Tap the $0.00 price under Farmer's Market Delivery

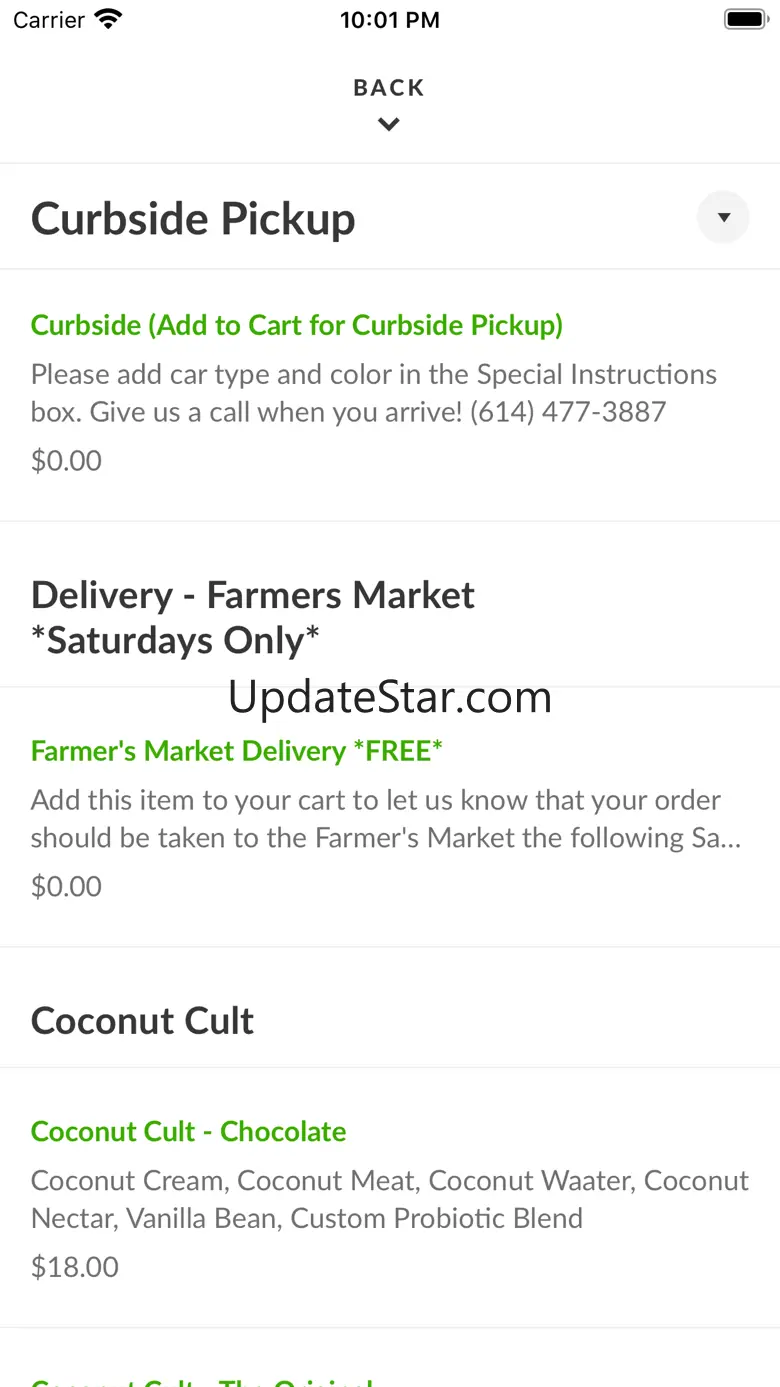66,887
